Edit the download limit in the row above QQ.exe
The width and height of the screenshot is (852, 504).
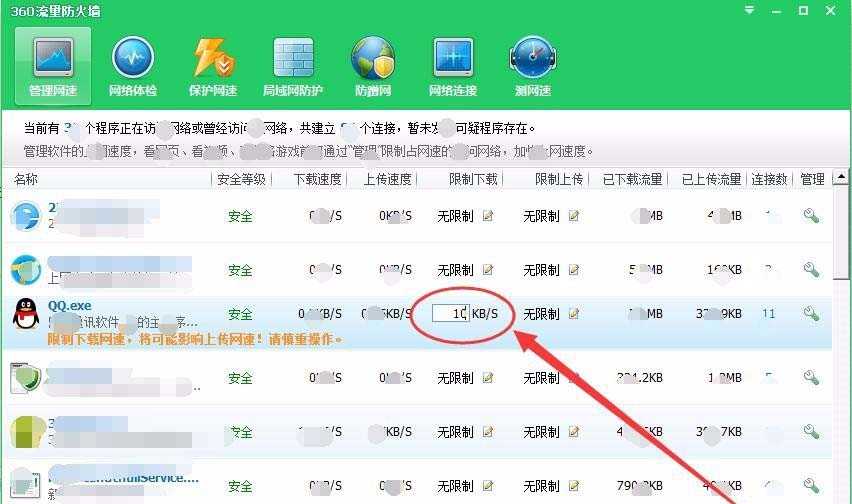(488, 270)
